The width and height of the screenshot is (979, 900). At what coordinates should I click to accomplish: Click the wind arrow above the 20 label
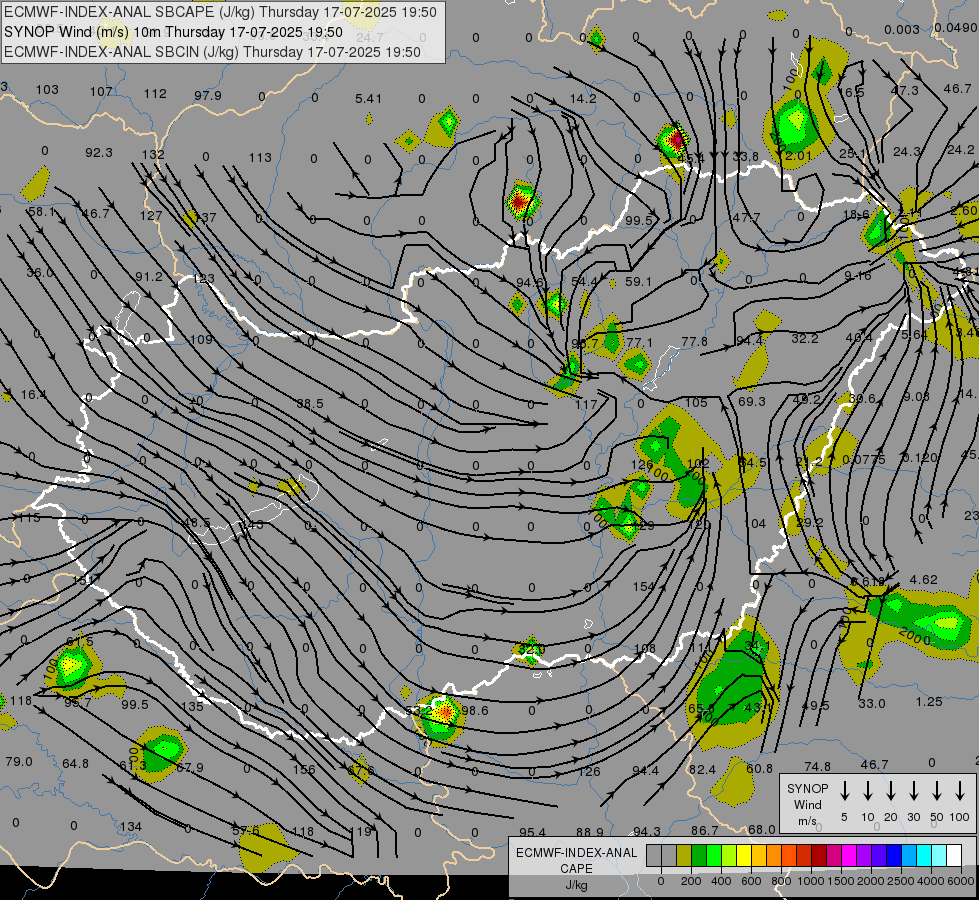(890, 791)
